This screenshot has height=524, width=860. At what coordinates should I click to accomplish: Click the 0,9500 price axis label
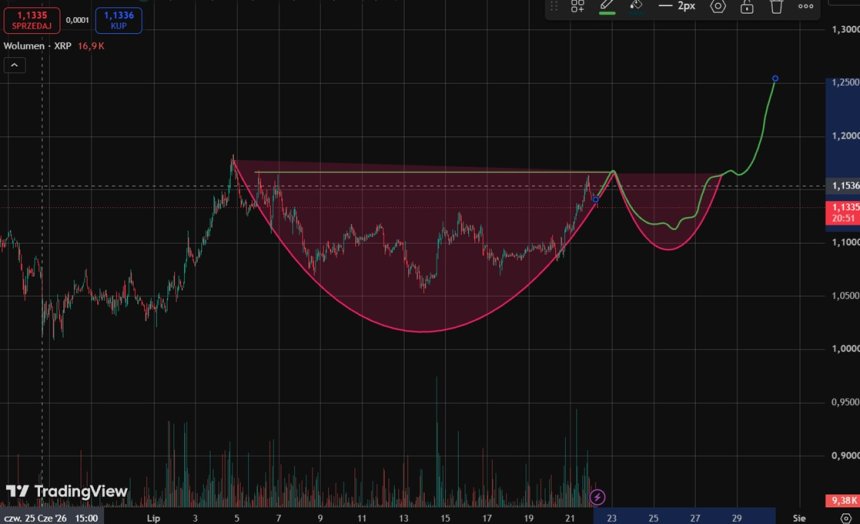[845, 402]
